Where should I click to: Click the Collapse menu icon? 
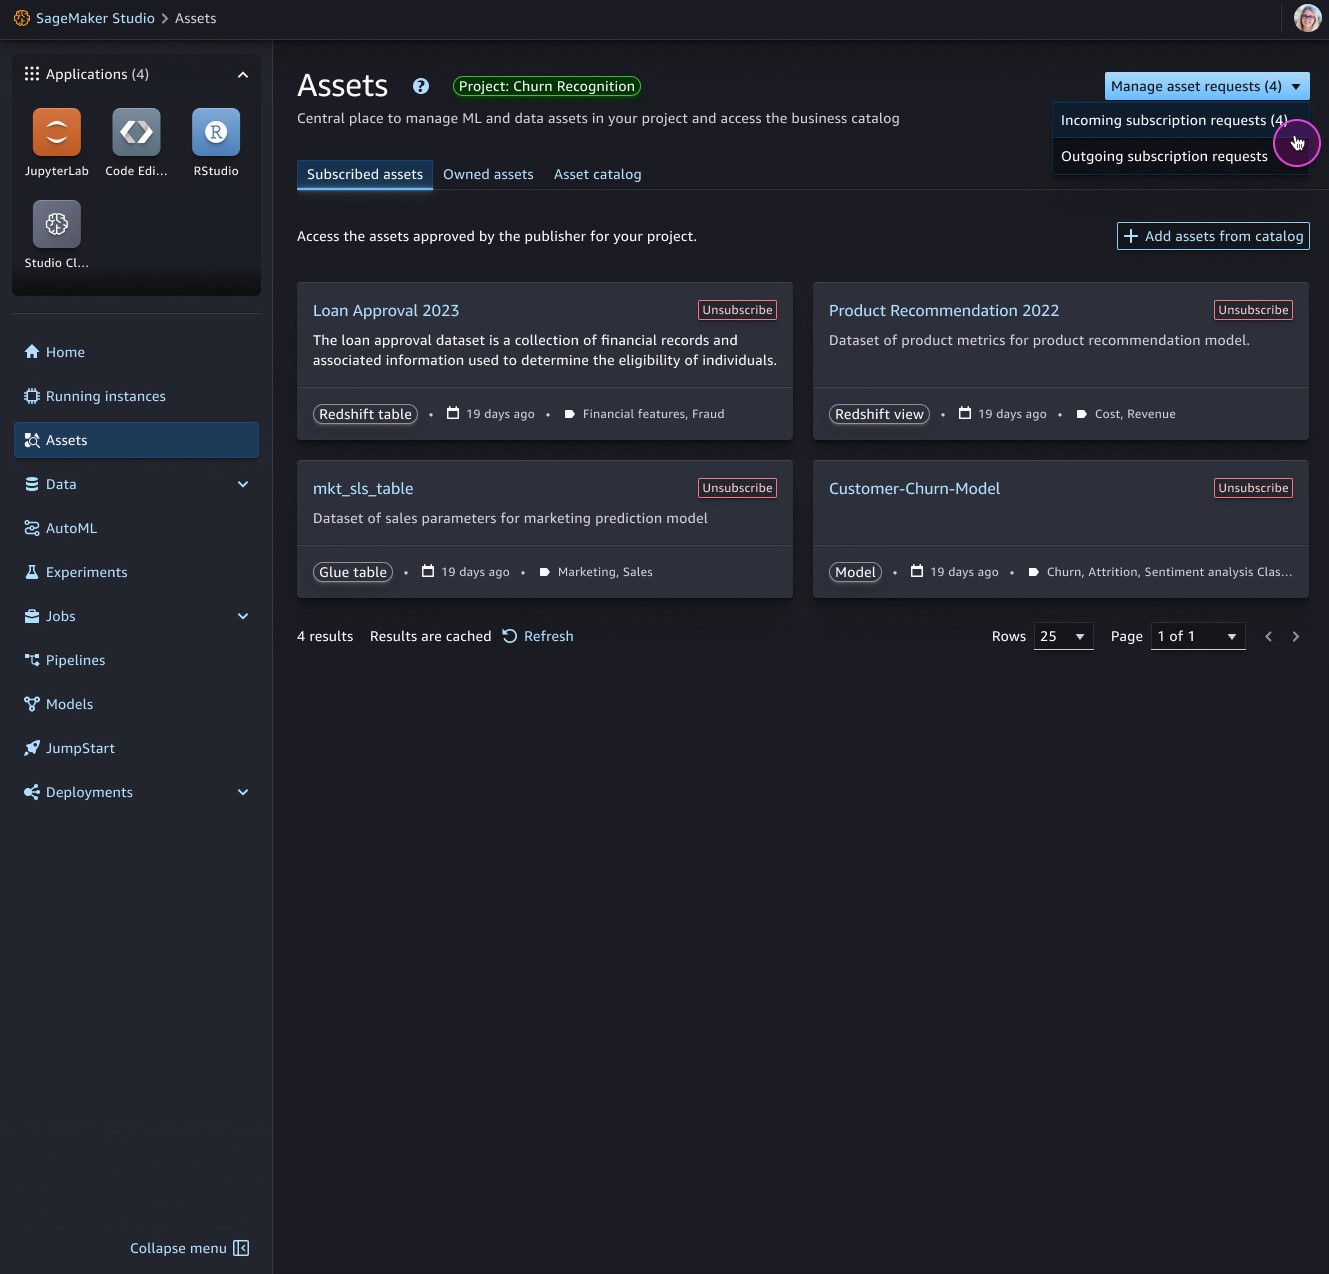pyautogui.click(x=241, y=1248)
